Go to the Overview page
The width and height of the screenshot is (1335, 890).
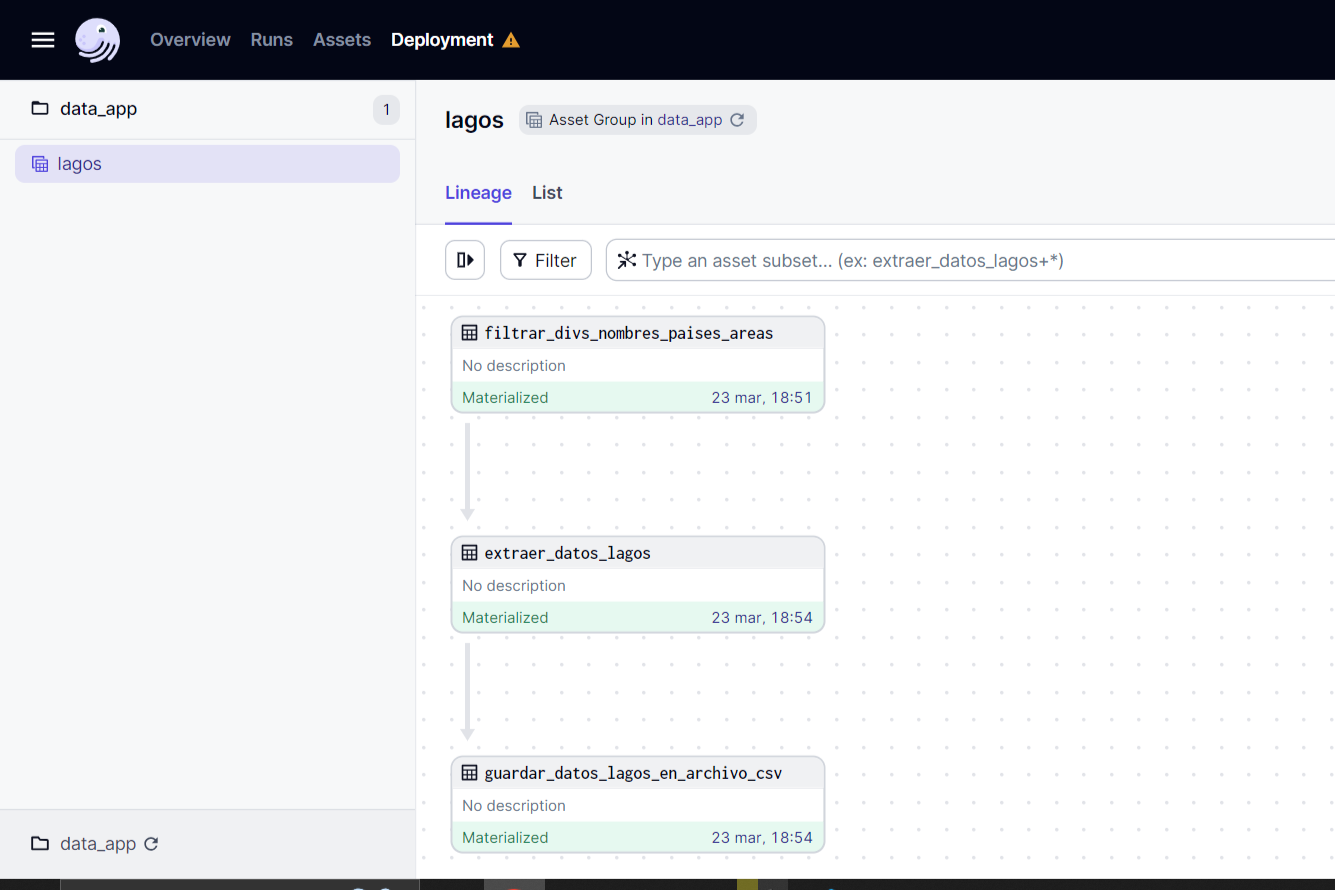coord(190,40)
